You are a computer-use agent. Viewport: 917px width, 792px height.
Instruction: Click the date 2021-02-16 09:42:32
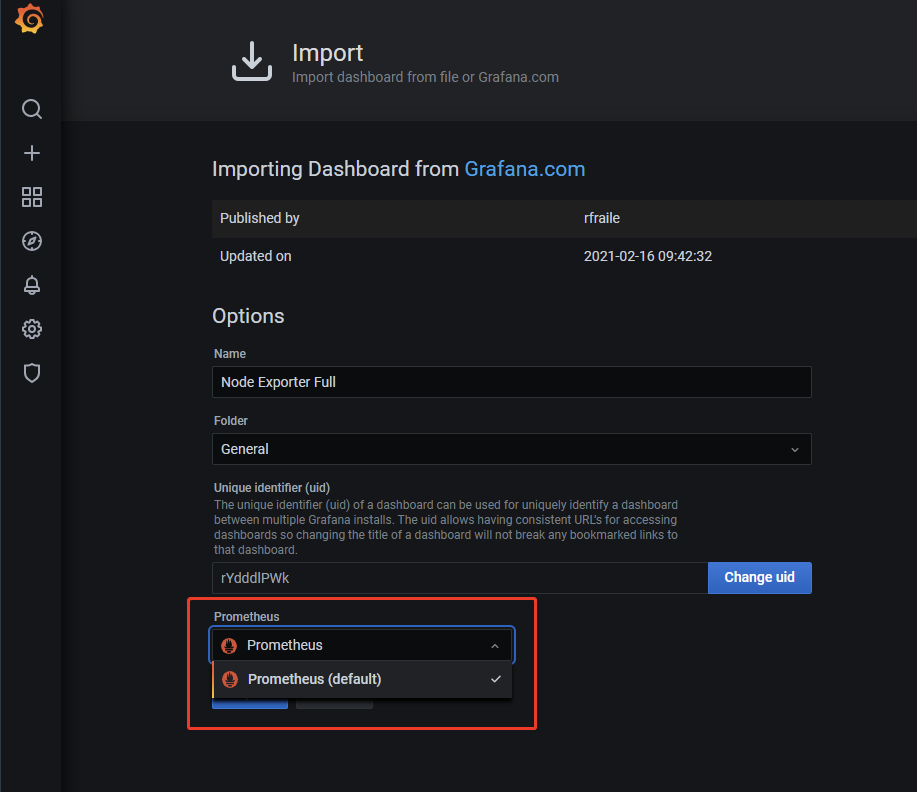click(x=647, y=256)
